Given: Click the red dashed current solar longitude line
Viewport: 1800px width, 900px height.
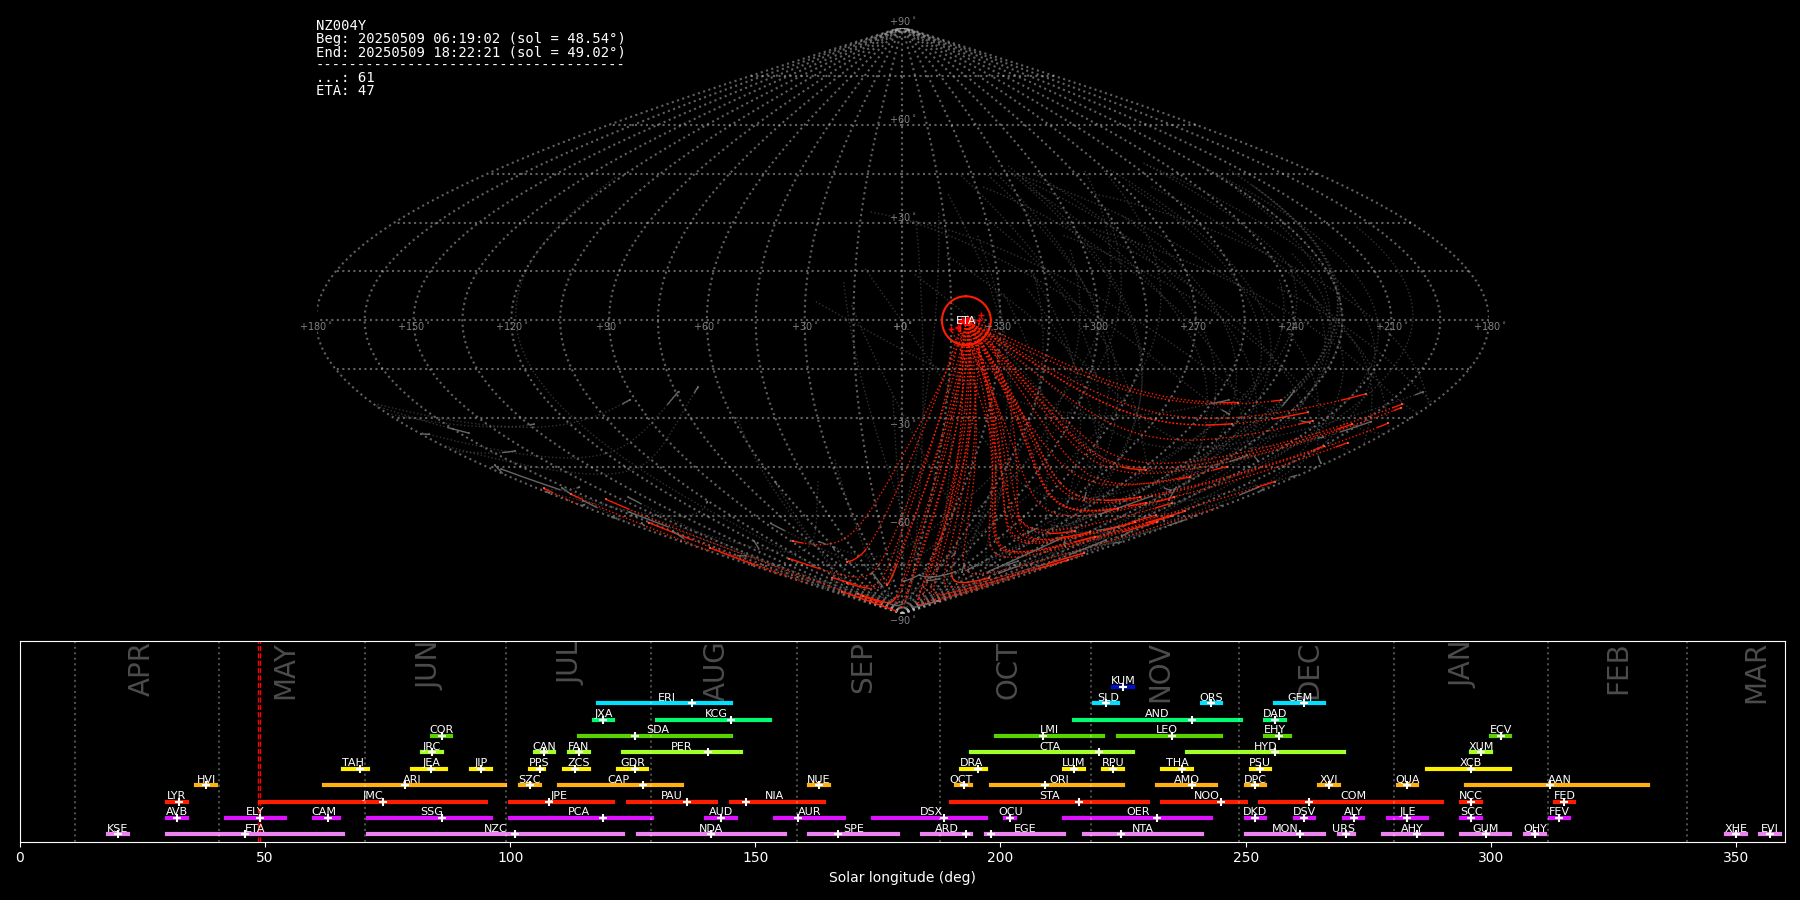Looking at the screenshot, I should pos(259,741).
